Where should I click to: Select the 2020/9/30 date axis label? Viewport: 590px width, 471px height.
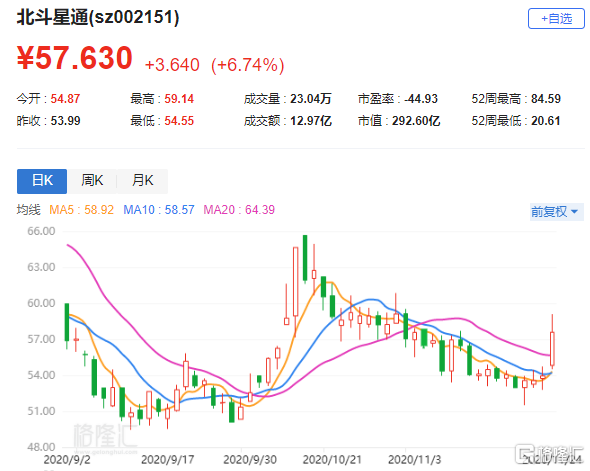coord(250,459)
